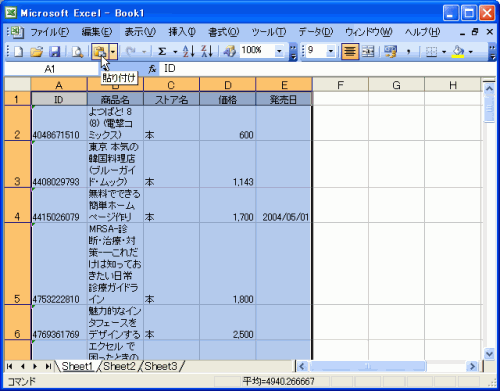Click the horizontal scrollbar right arrow

(x=472, y=366)
